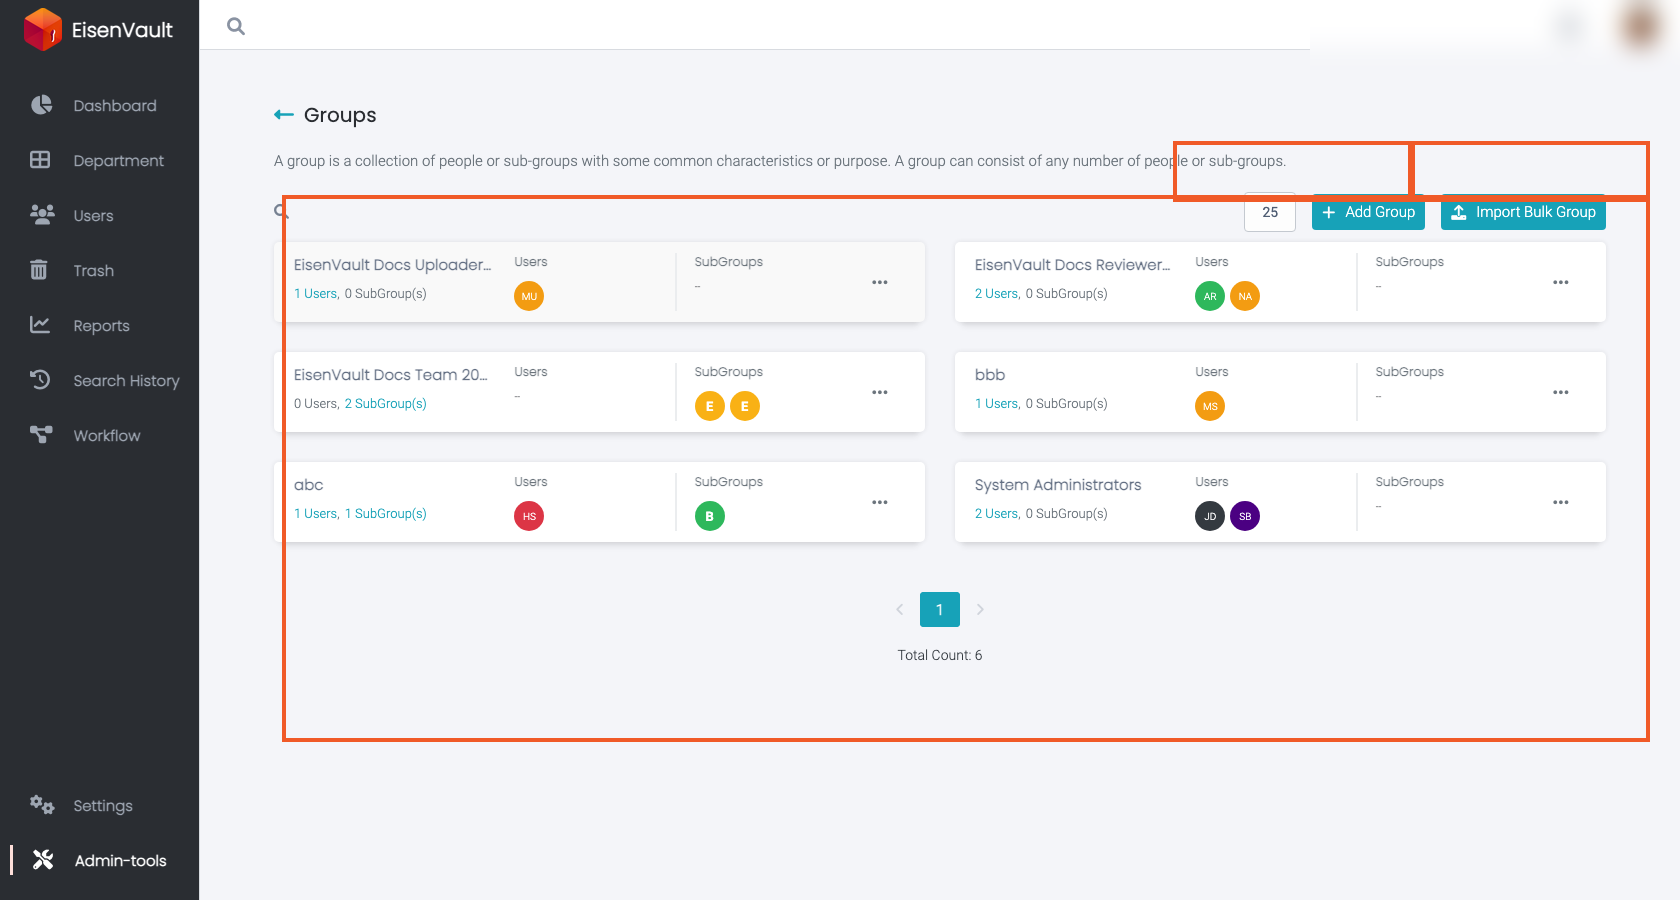
Task: Click the 'System Administrators' group name
Action: 1058,485
